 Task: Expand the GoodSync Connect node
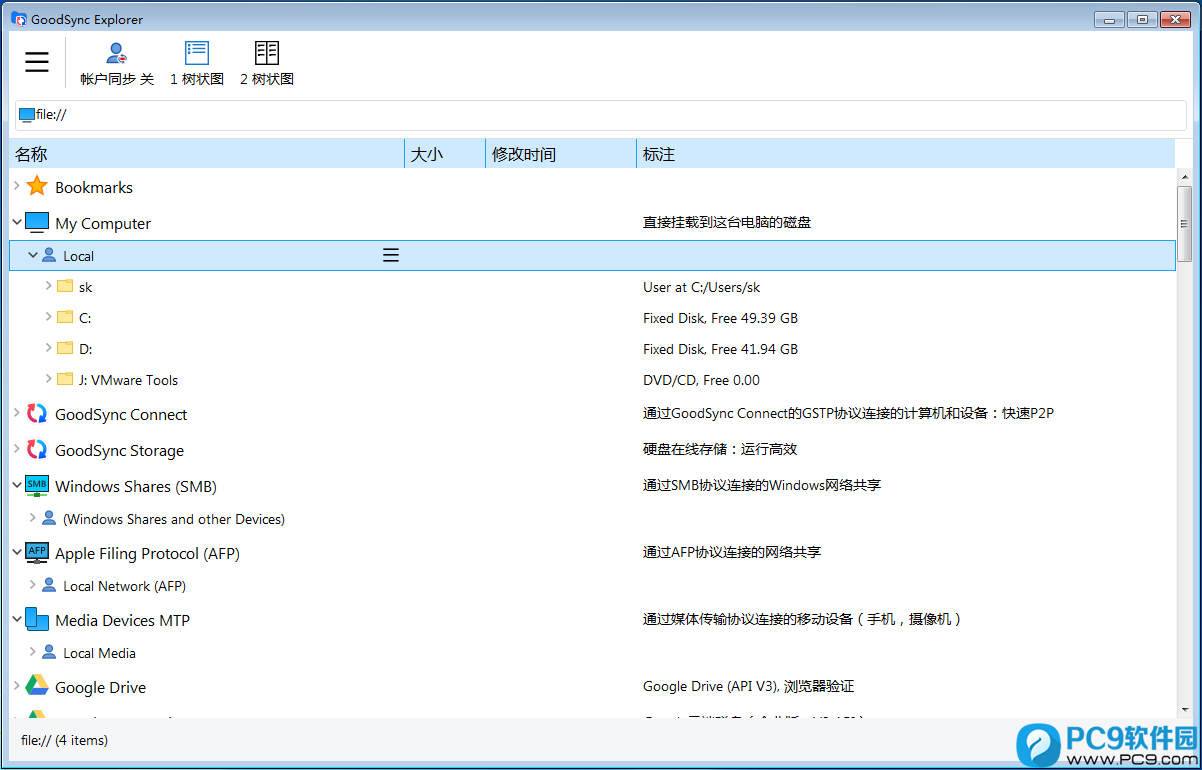[x=17, y=413]
